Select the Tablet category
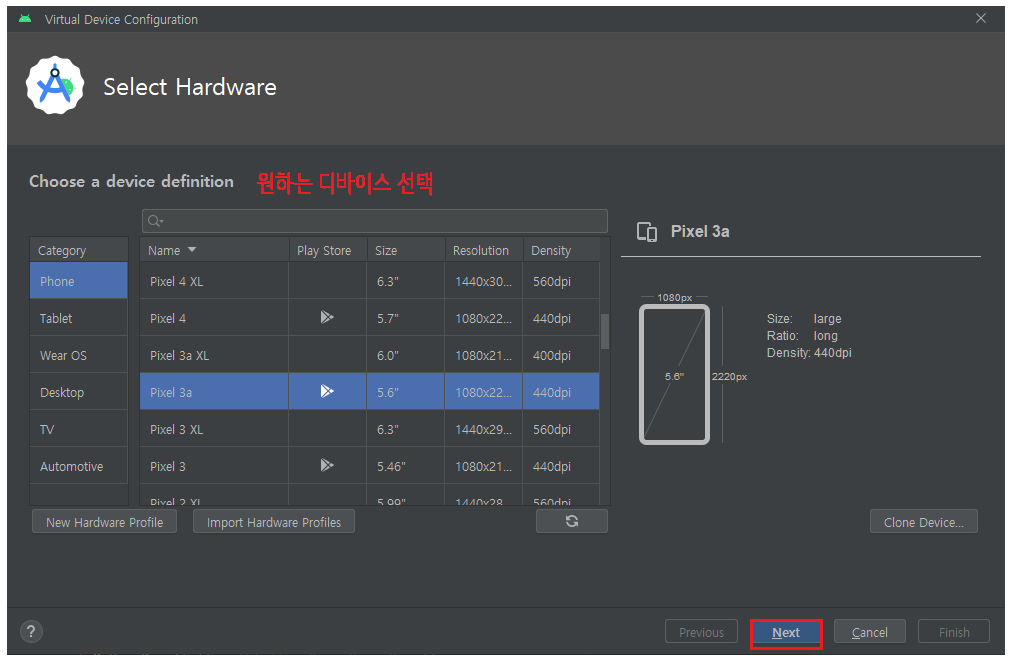Image resolution: width=1013 pixels, height=662 pixels. click(79, 318)
